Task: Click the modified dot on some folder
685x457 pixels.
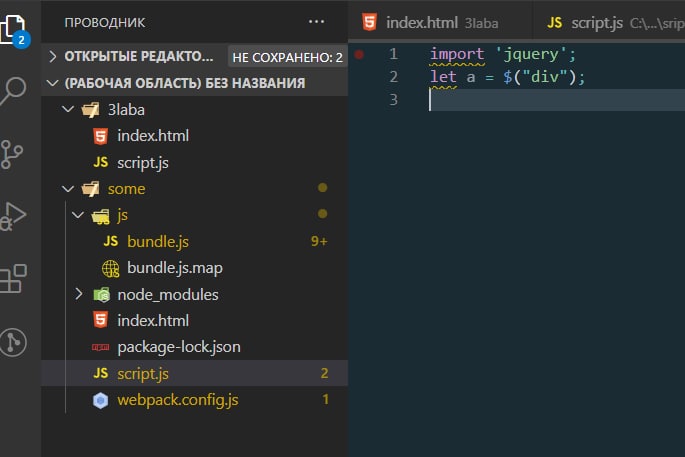Action: pos(322,188)
